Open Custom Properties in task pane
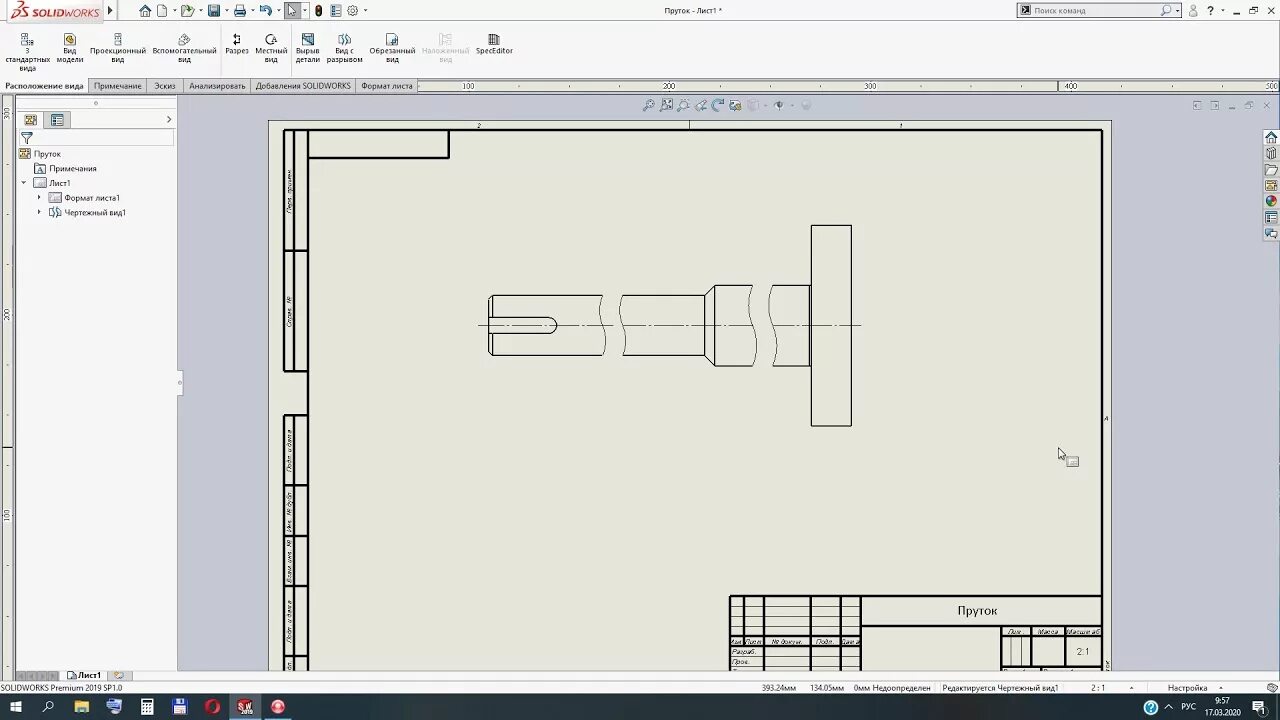 pyautogui.click(x=1271, y=217)
